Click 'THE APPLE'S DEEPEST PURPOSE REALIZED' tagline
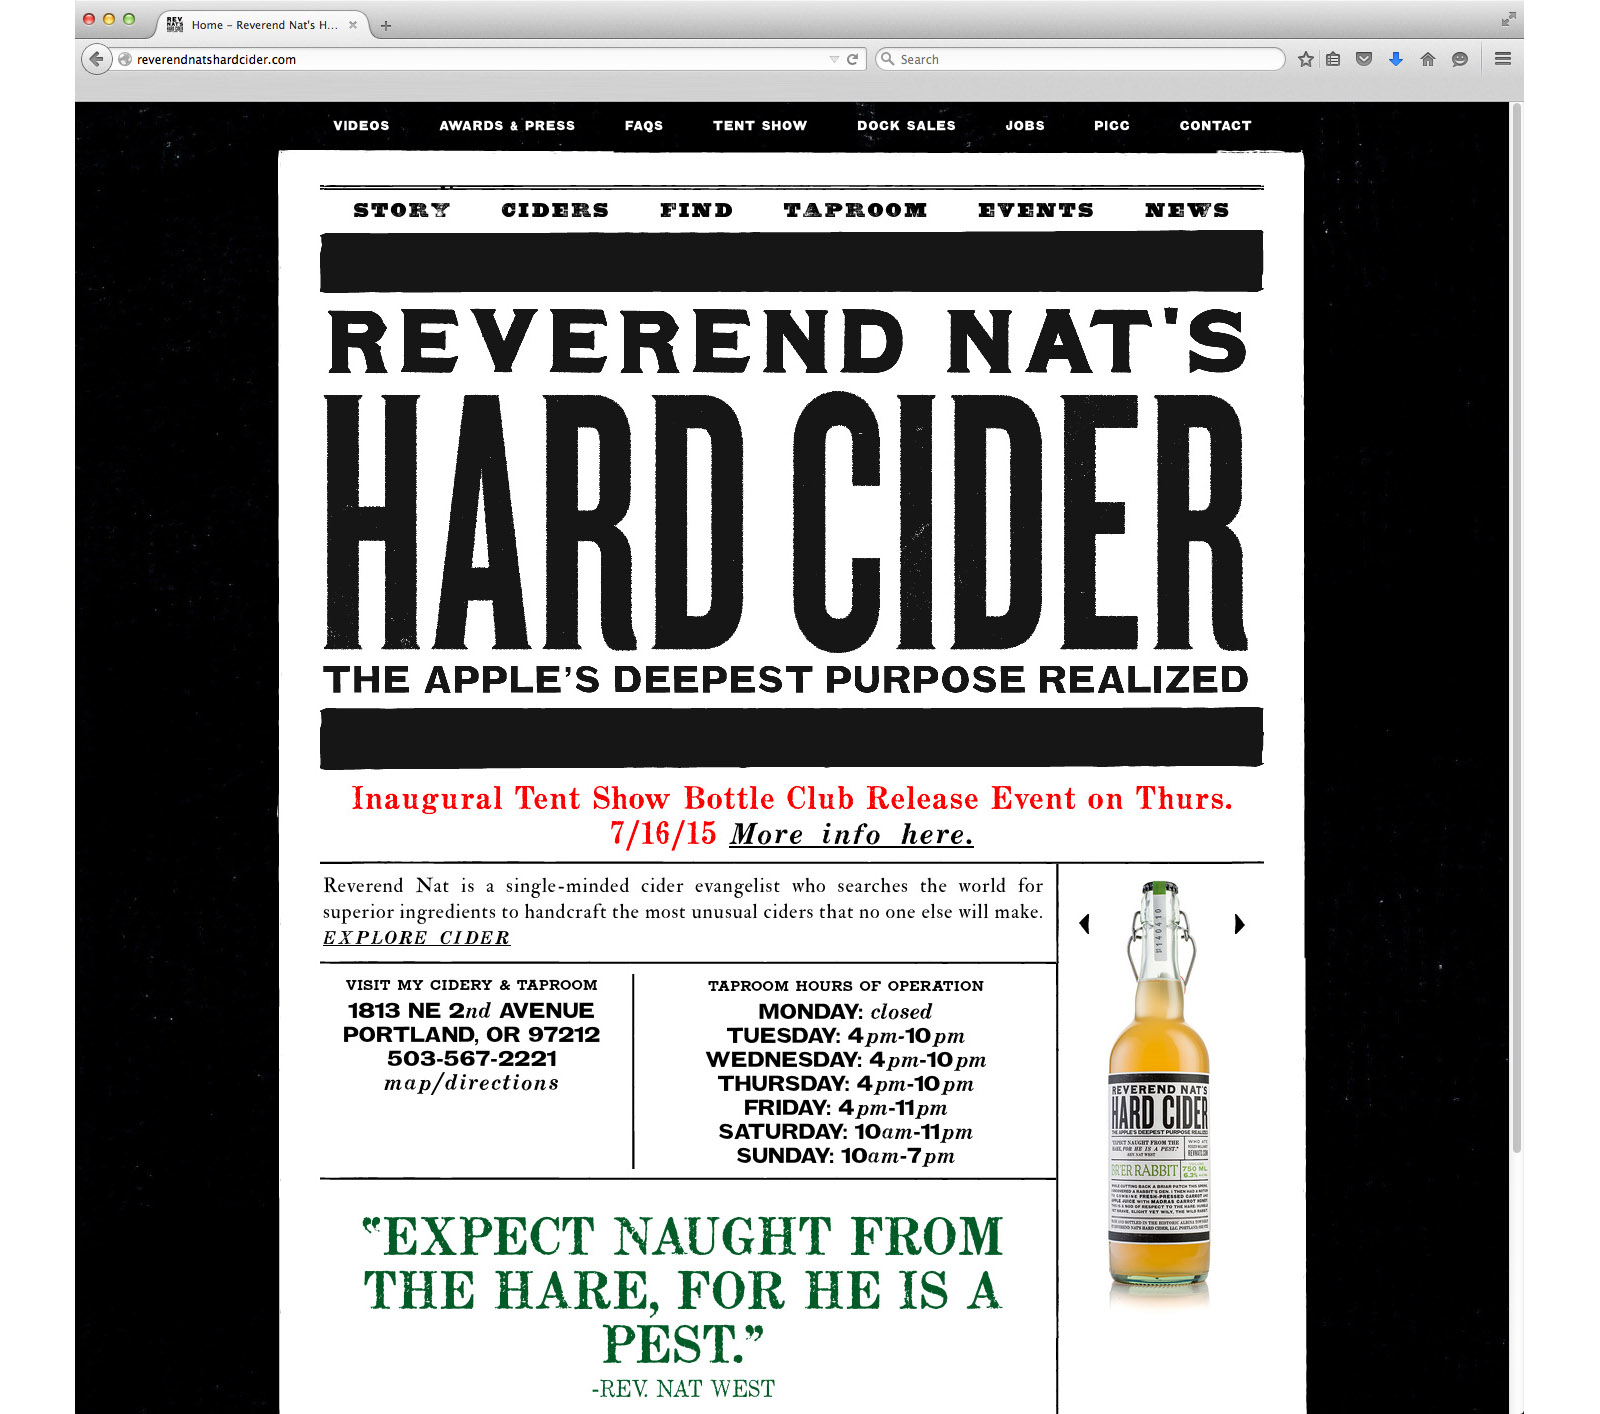The height and width of the screenshot is (1414, 1600). [786, 680]
